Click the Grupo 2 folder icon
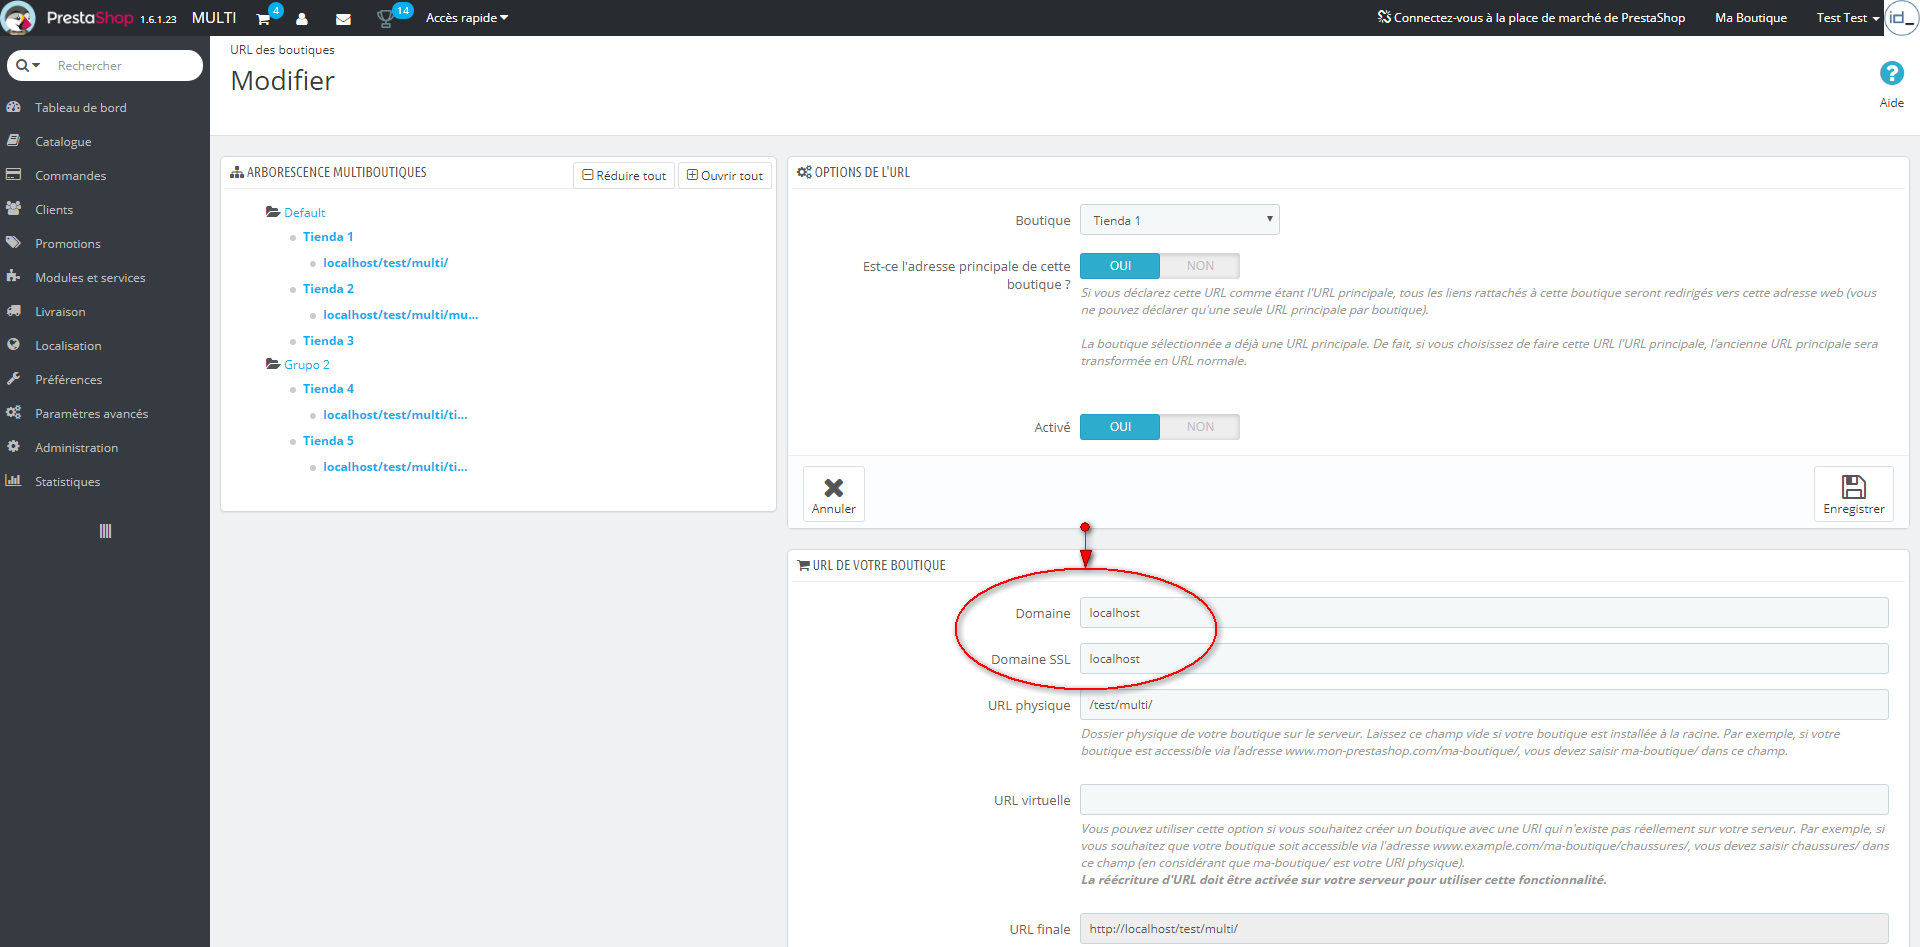Viewport: 1920px width, 947px height. (x=273, y=364)
